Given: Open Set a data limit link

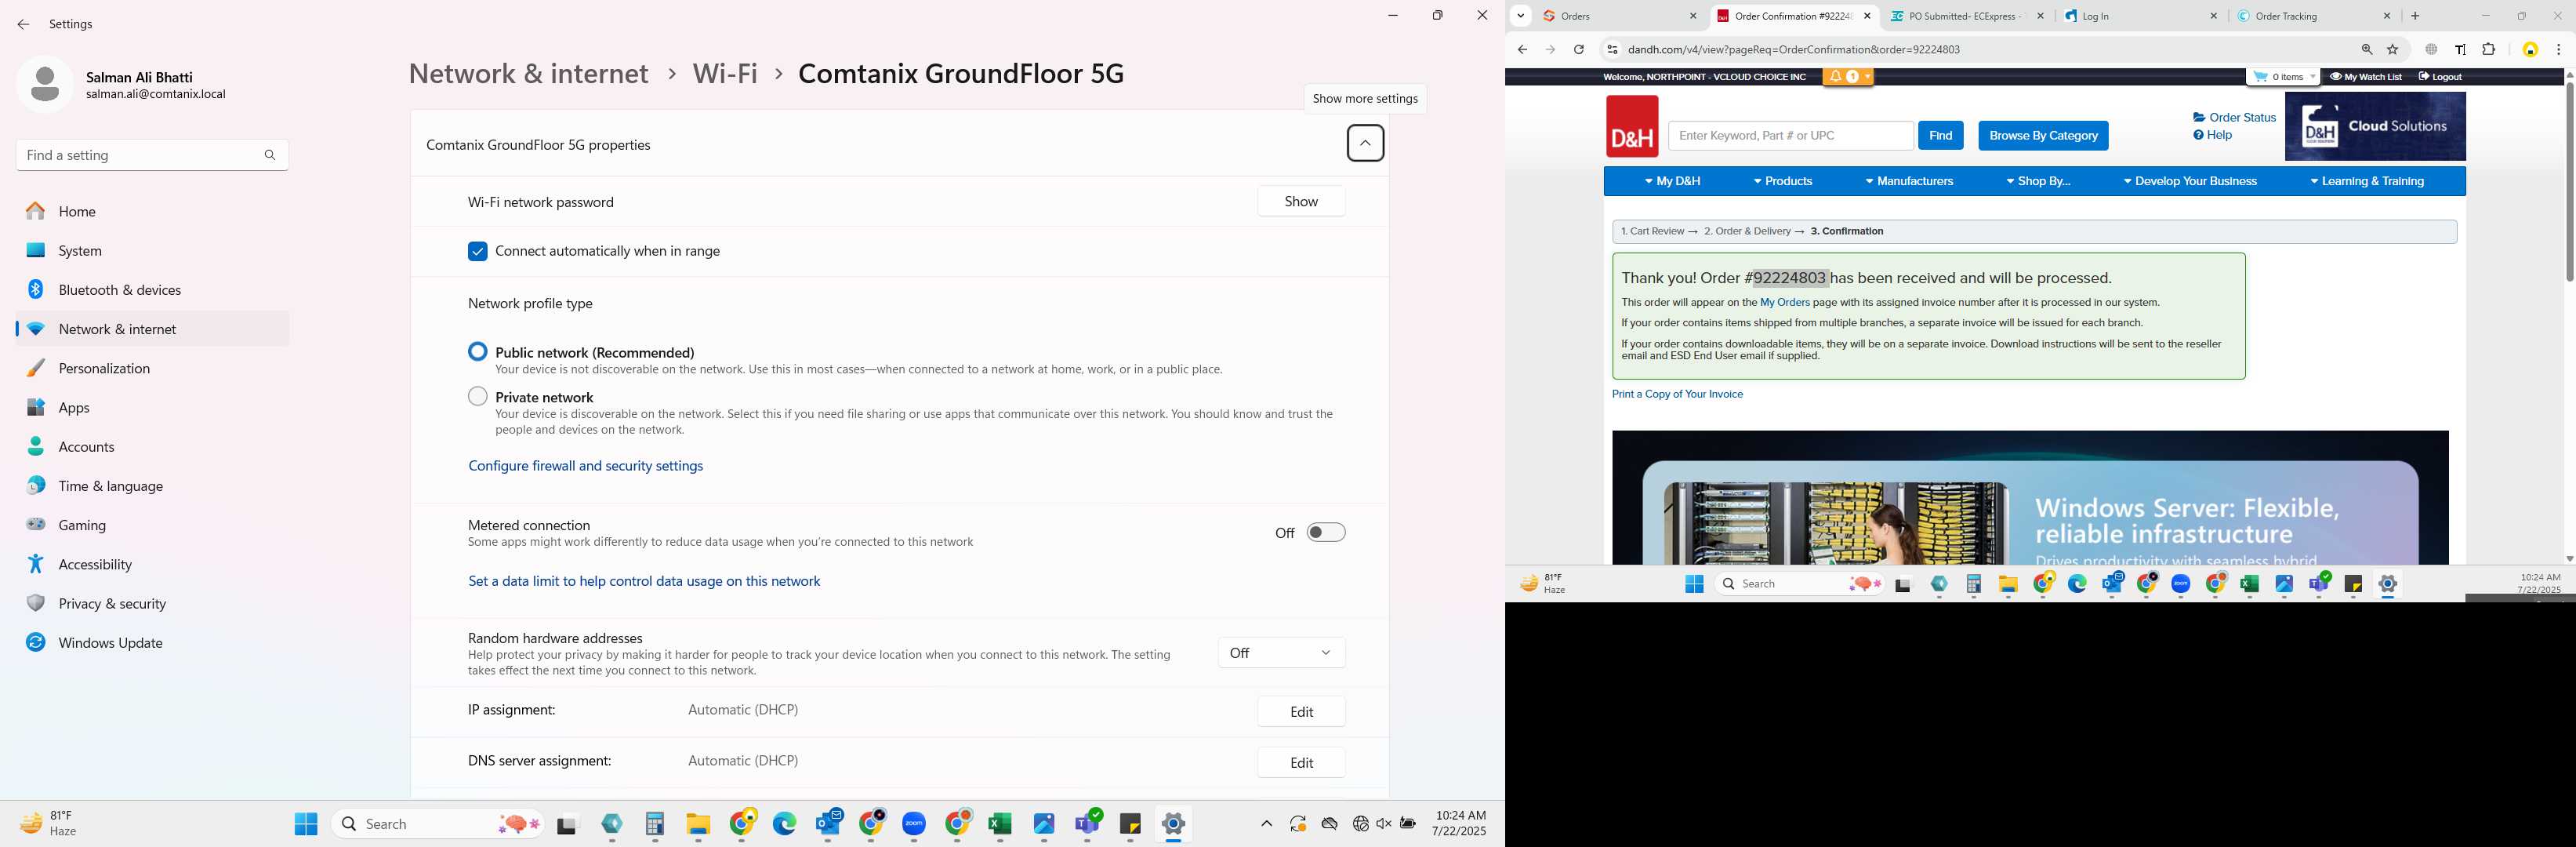Looking at the screenshot, I should coord(644,581).
